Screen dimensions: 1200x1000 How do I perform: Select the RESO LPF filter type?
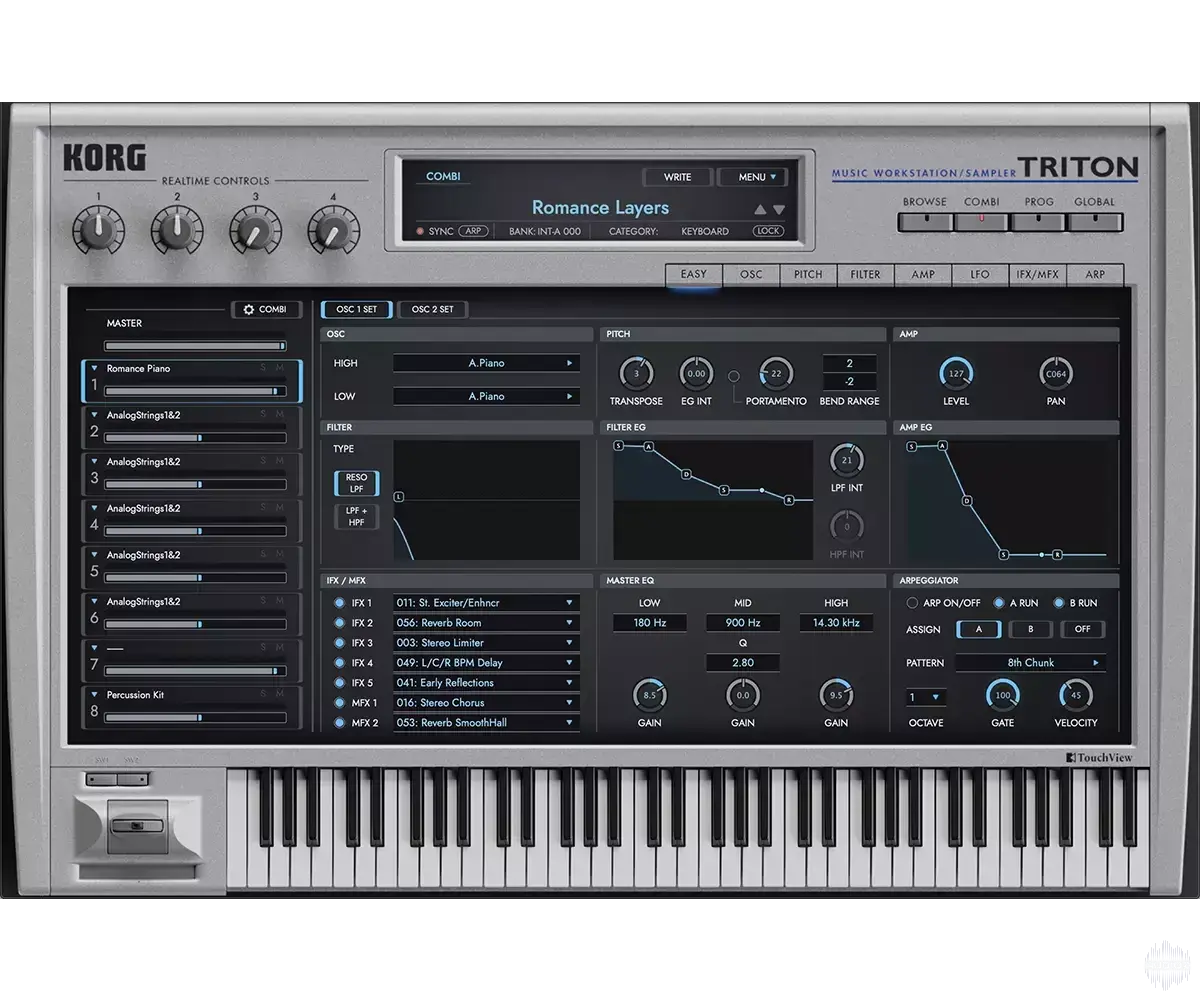click(x=356, y=483)
